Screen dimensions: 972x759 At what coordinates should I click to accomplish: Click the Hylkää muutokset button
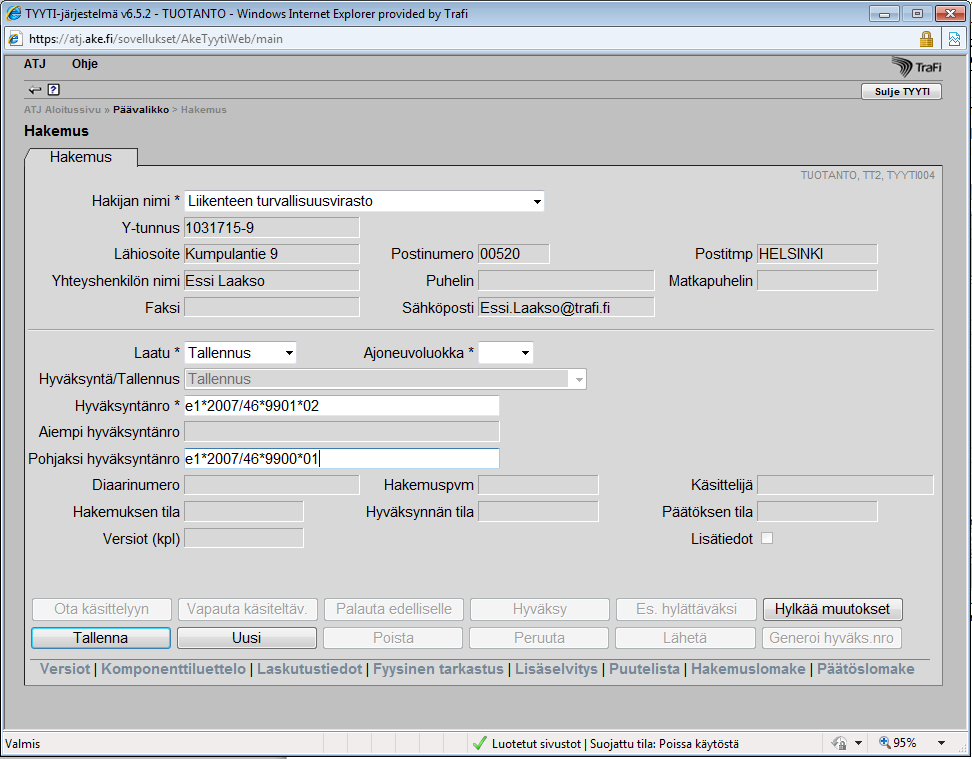click(x=833, y=609)
